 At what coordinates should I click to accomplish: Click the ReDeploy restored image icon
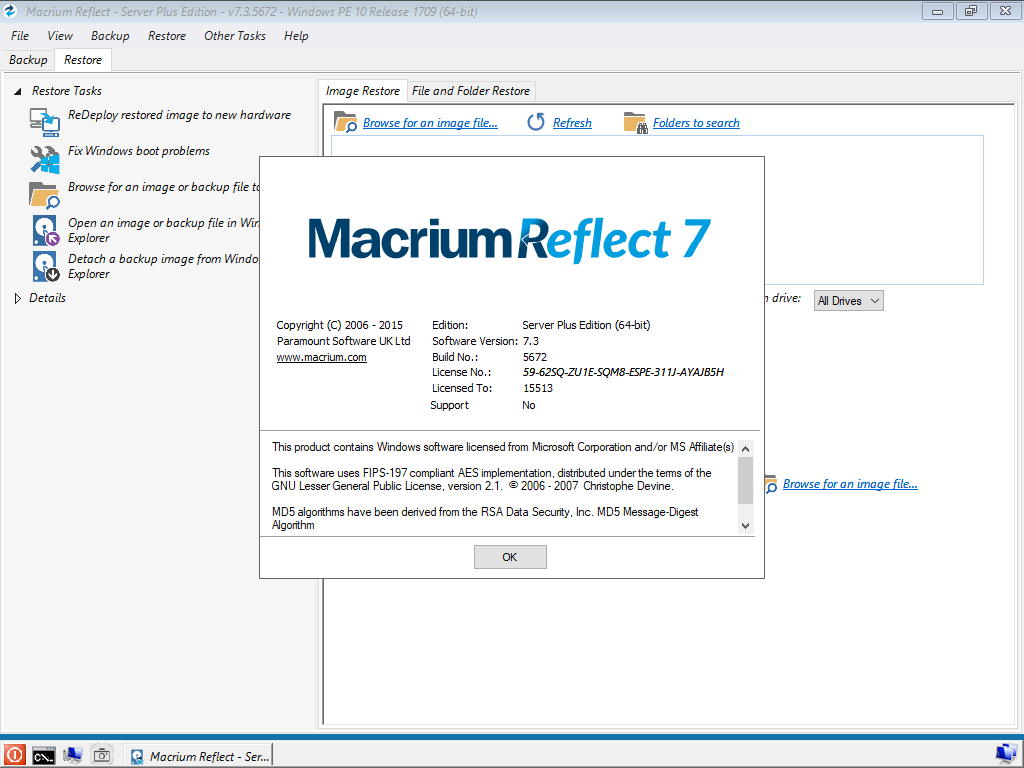pos(44,121)
